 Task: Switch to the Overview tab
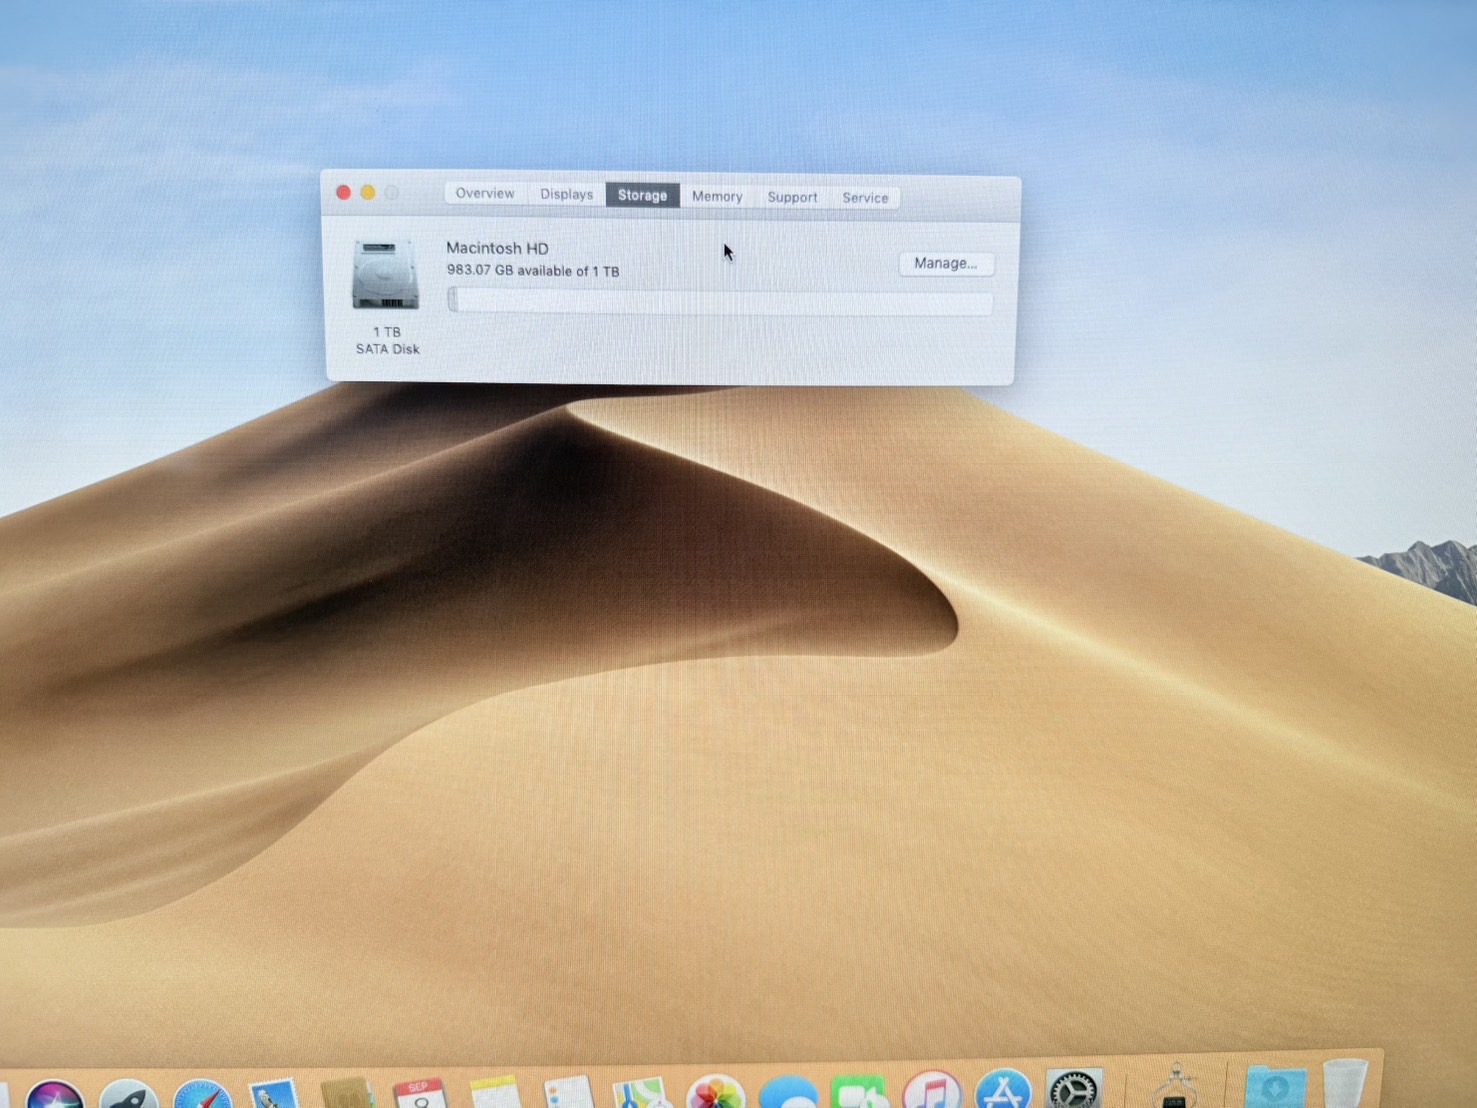(484, 193)
